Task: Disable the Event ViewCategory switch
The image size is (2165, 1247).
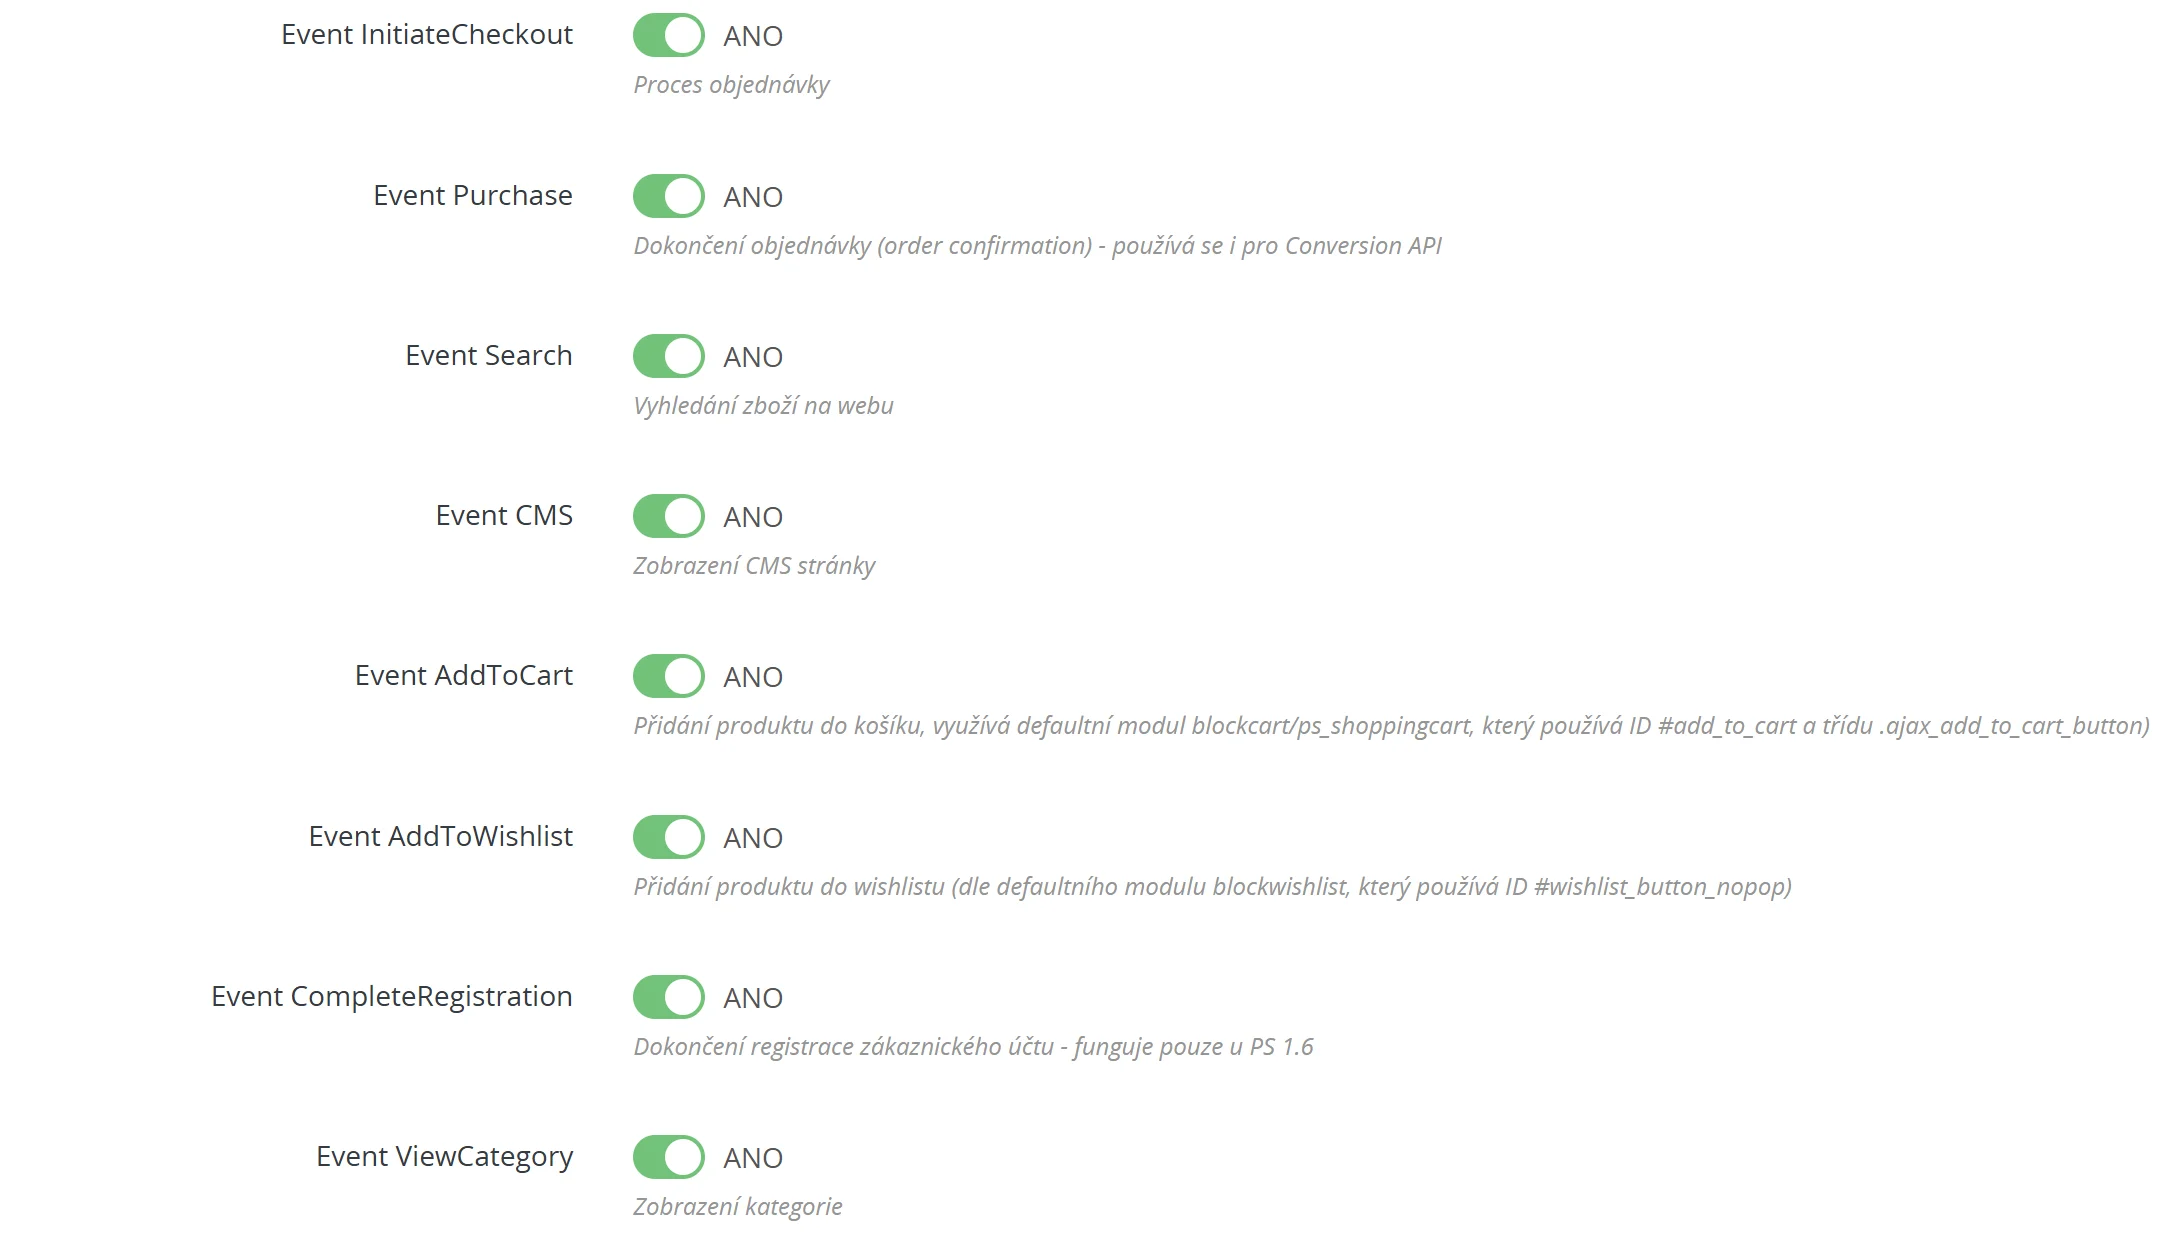Action: click(668, 1157)
